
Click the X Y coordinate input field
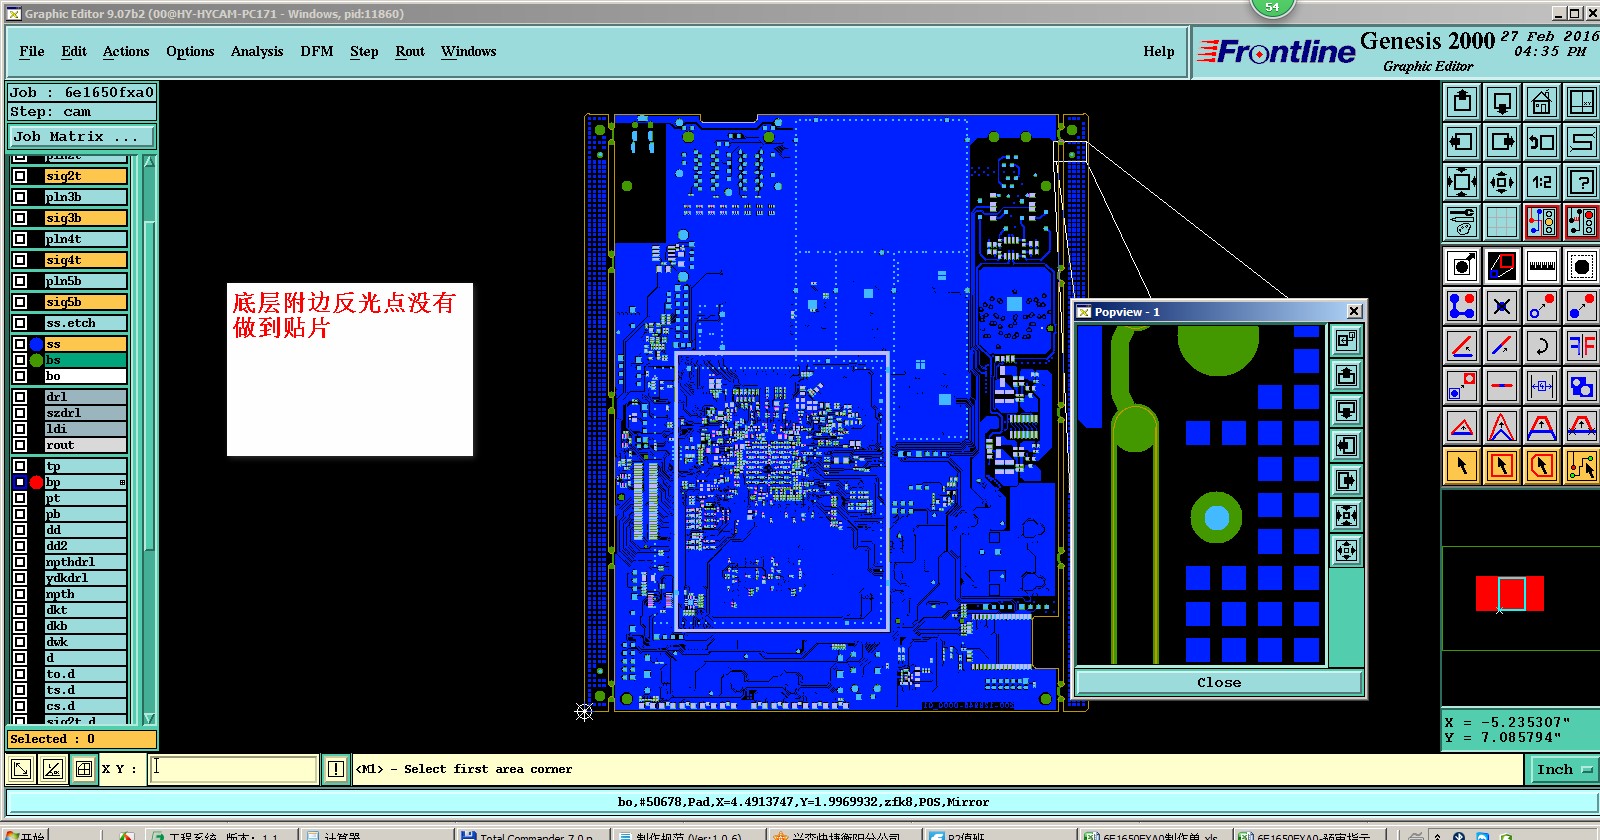(234, 769)
